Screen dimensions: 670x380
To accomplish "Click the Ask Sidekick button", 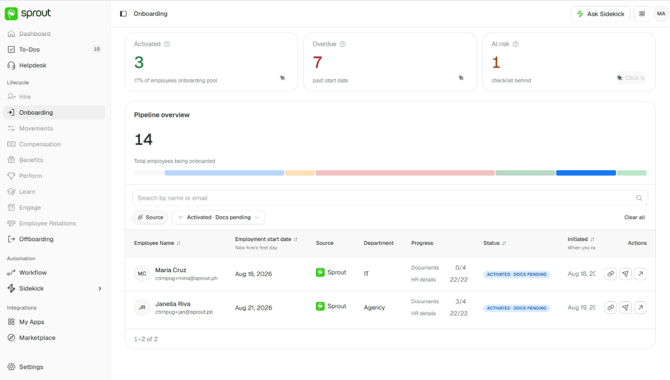I will pos(600,14).
